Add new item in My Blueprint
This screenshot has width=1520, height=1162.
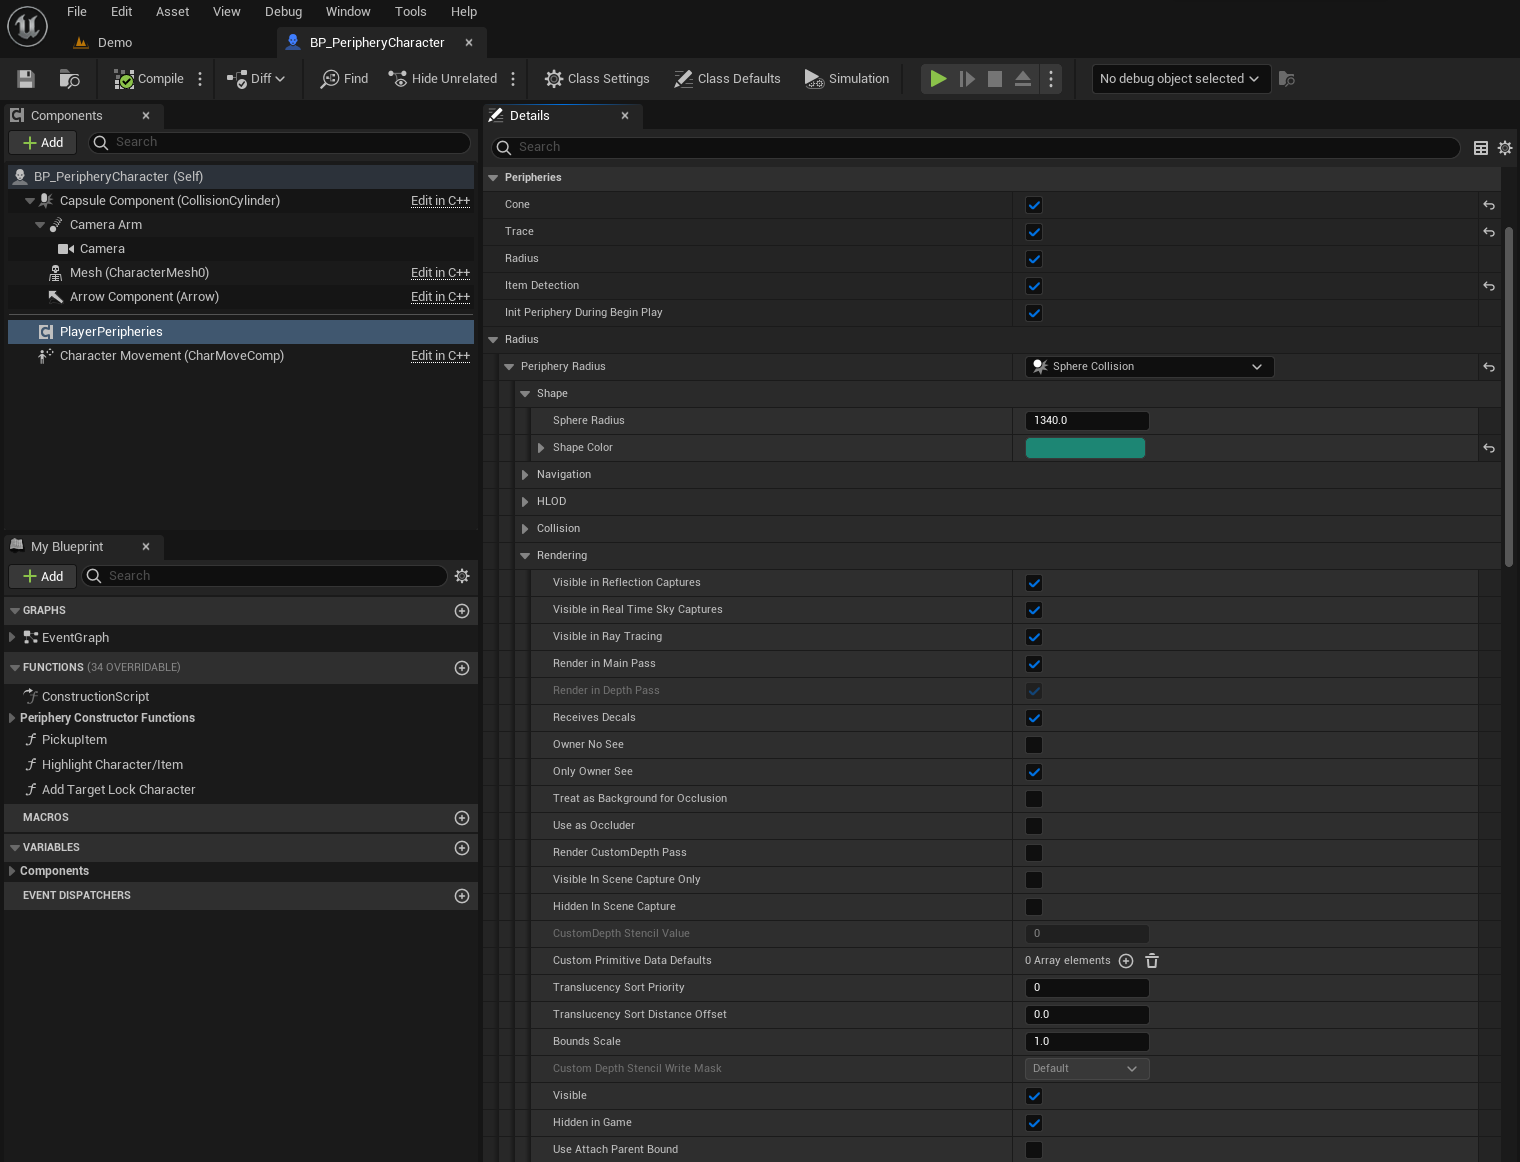(x=43, y=577)
